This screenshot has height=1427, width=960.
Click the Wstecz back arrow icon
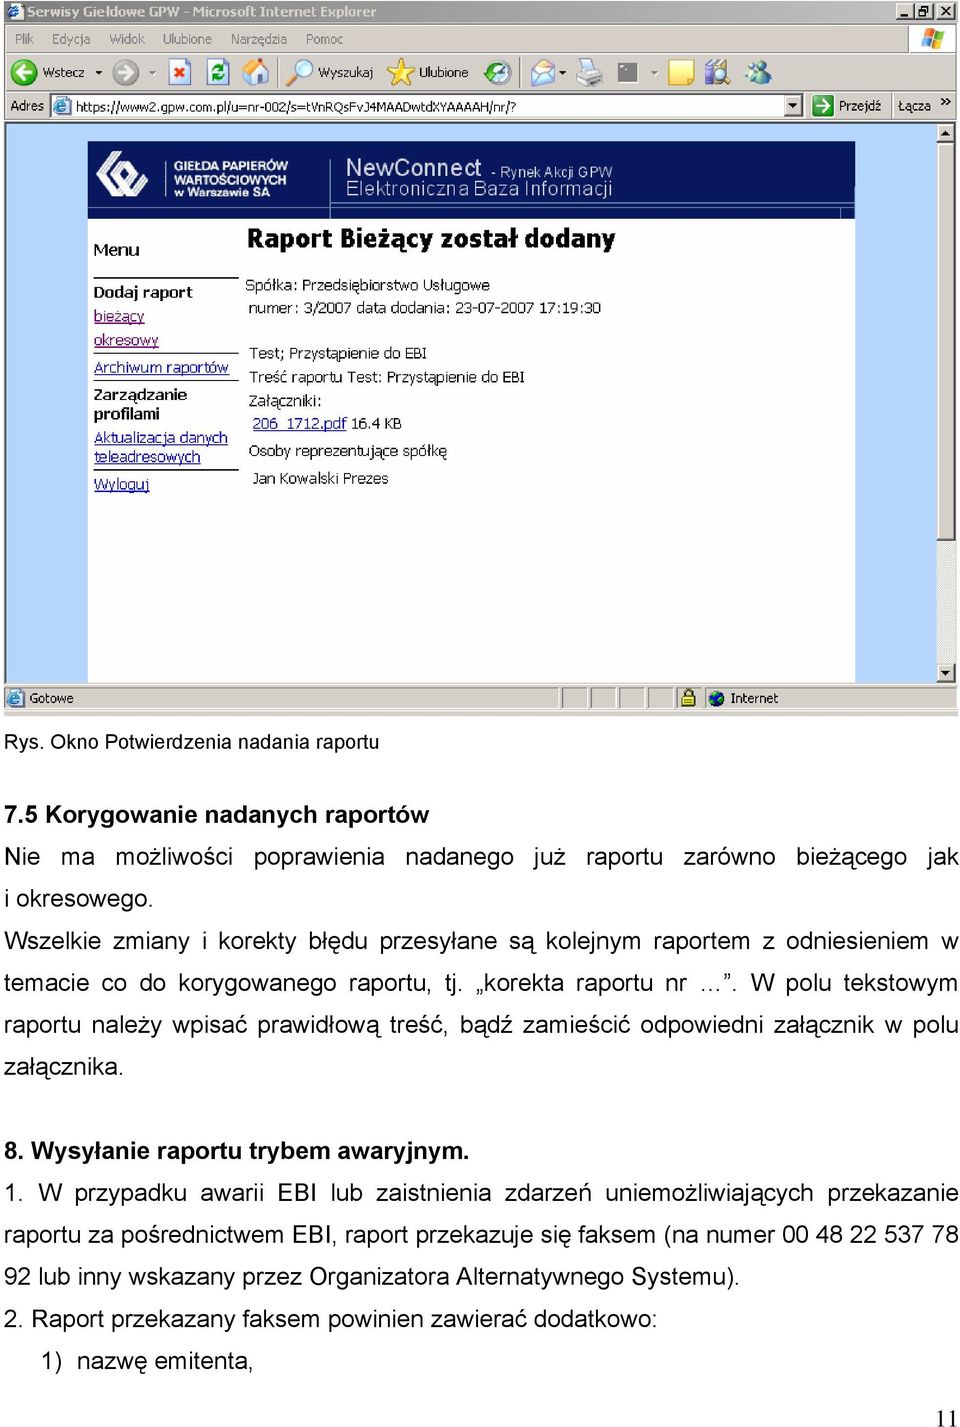(x=24, y=72)
